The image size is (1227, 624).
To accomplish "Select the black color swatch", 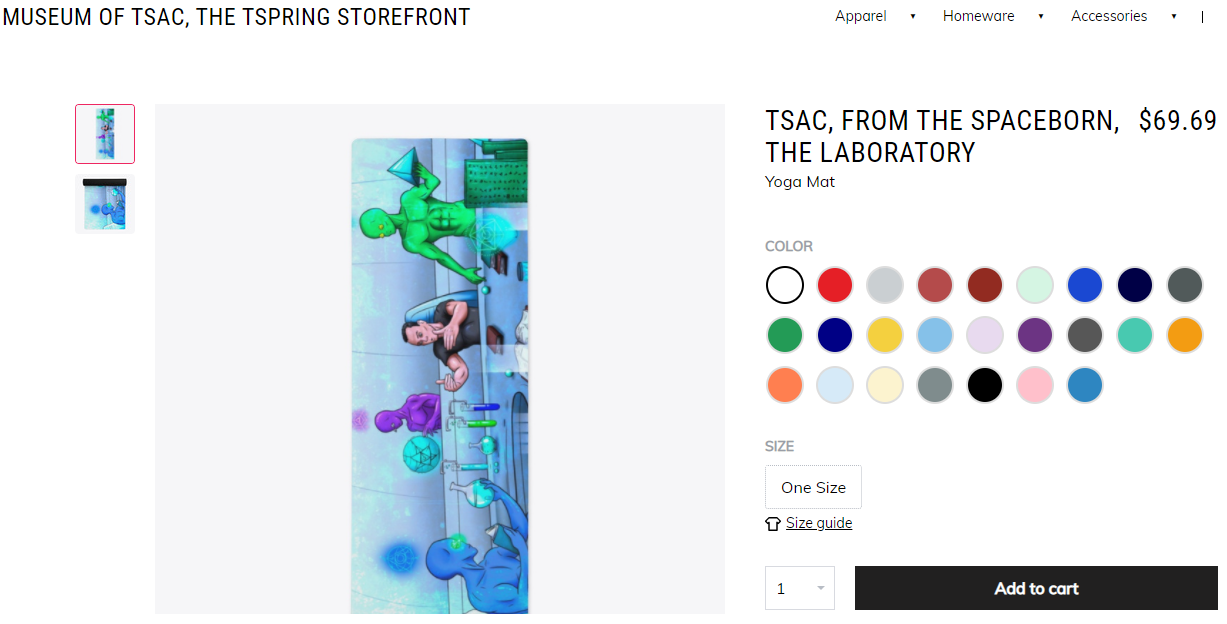I will coord(985,385).
